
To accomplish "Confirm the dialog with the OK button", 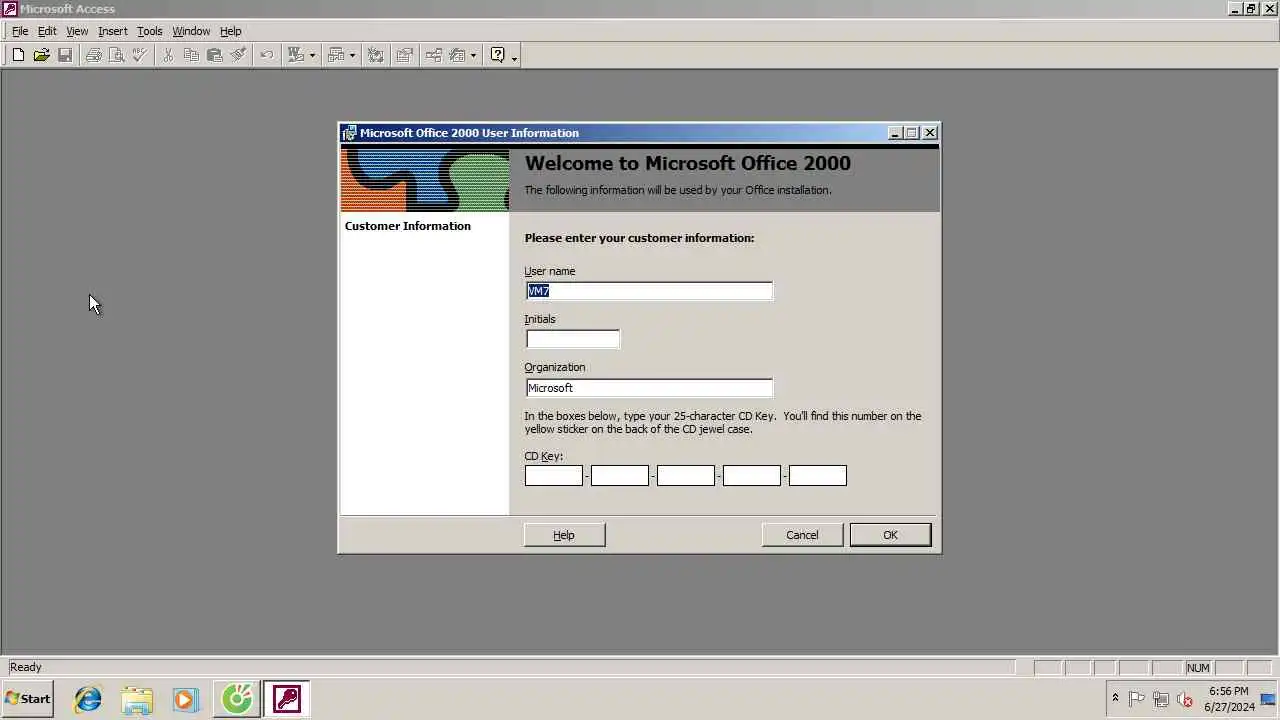I will 890,535.
